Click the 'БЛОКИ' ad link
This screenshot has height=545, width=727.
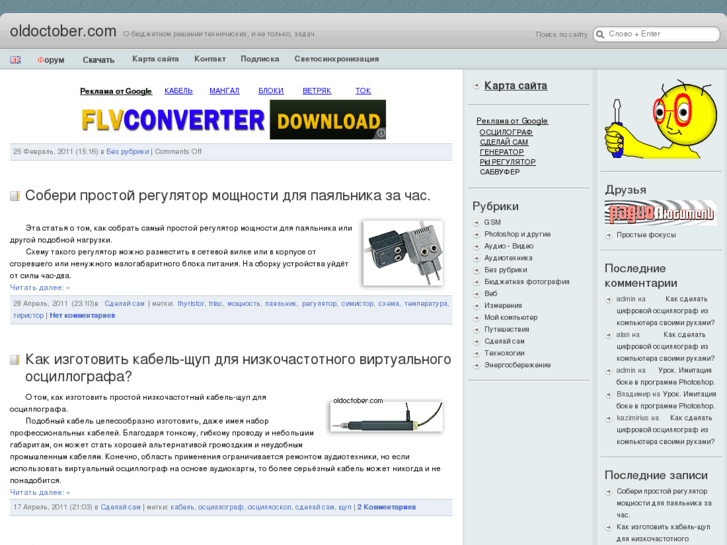tap(271, 91)
